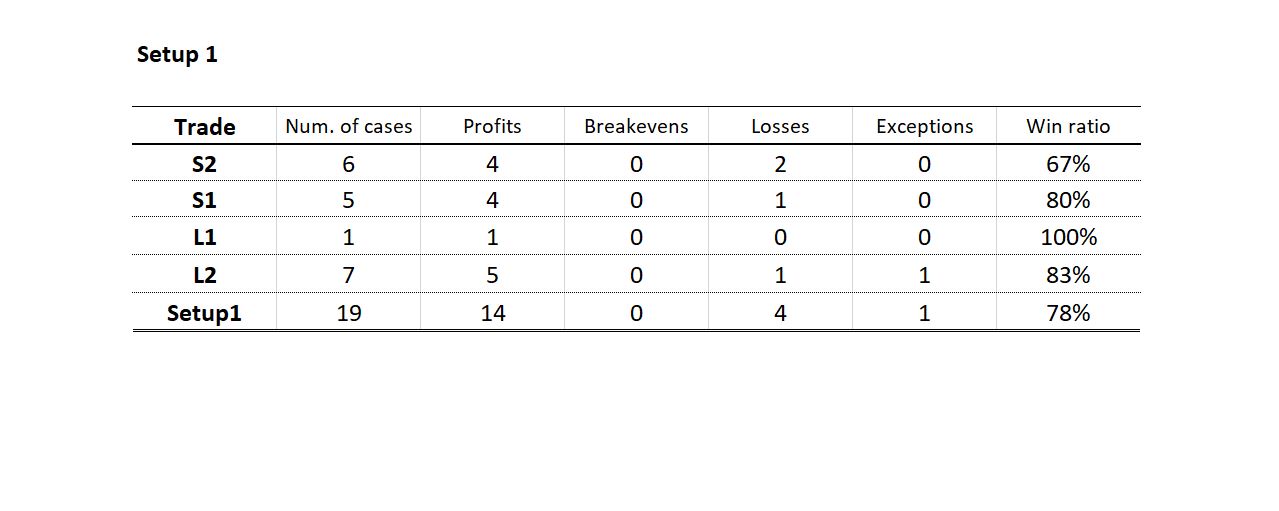Click the "Exceptions" column header

click(x=924, y=127)
